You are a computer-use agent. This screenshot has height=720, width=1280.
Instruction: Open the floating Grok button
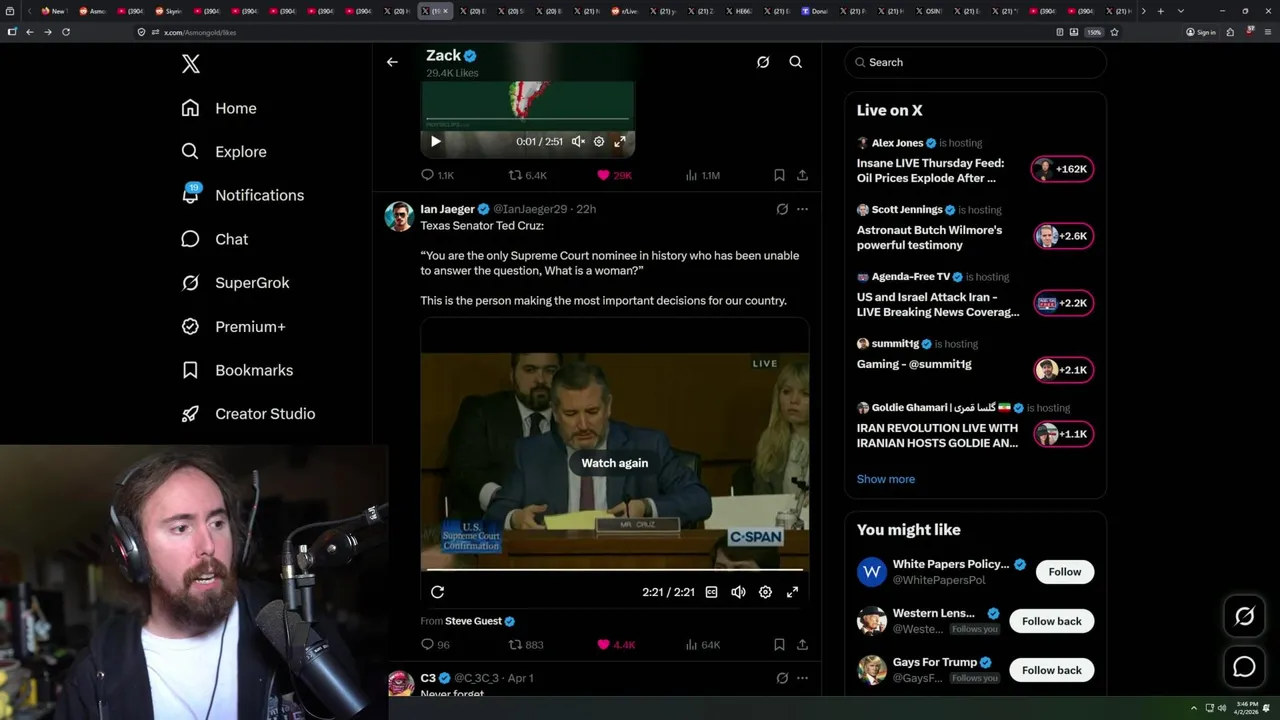click(1245, 617)
